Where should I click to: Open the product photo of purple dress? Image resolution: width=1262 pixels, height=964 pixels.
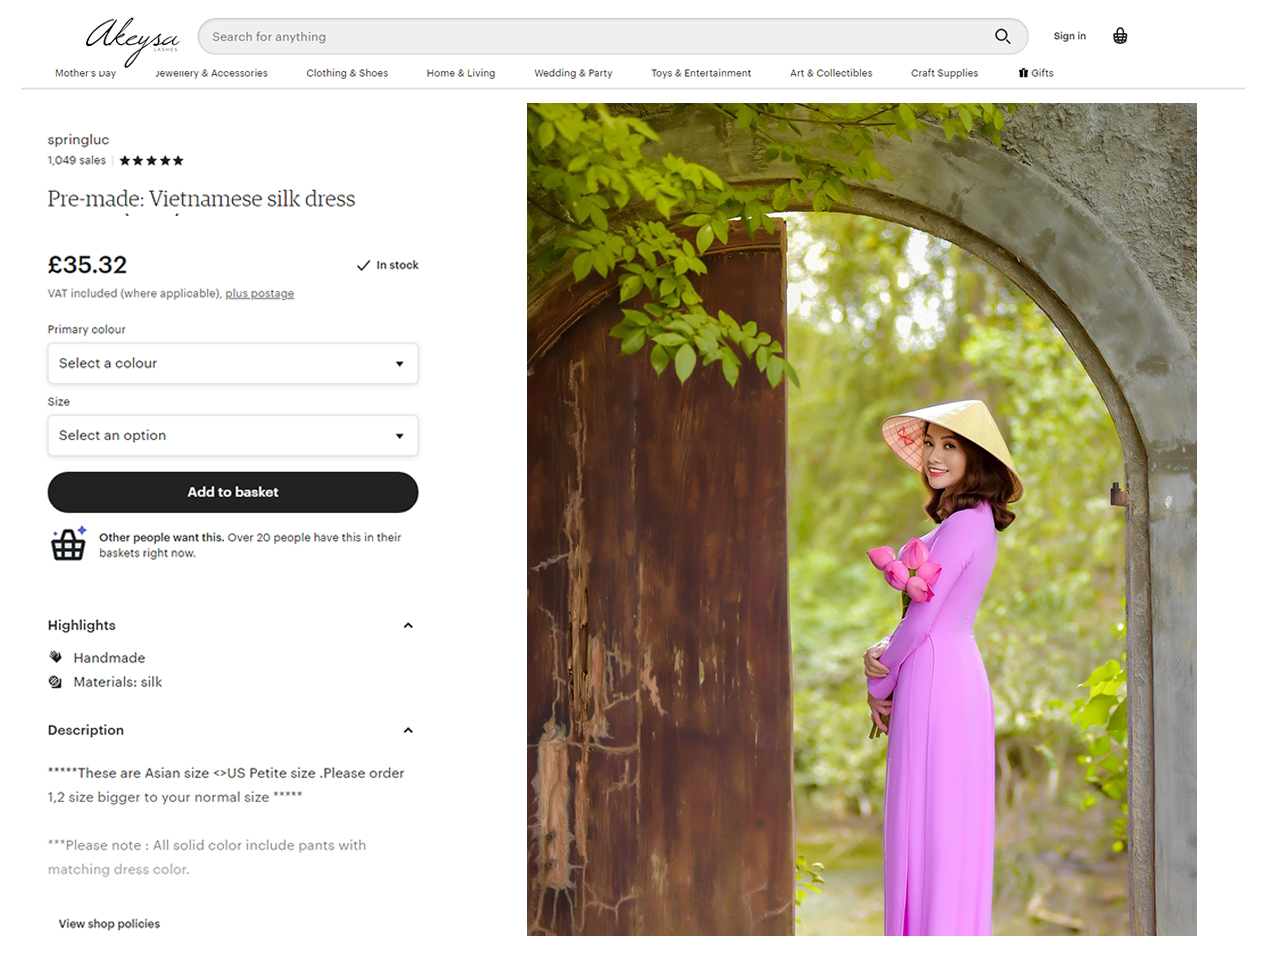click(x=861, y=519)
